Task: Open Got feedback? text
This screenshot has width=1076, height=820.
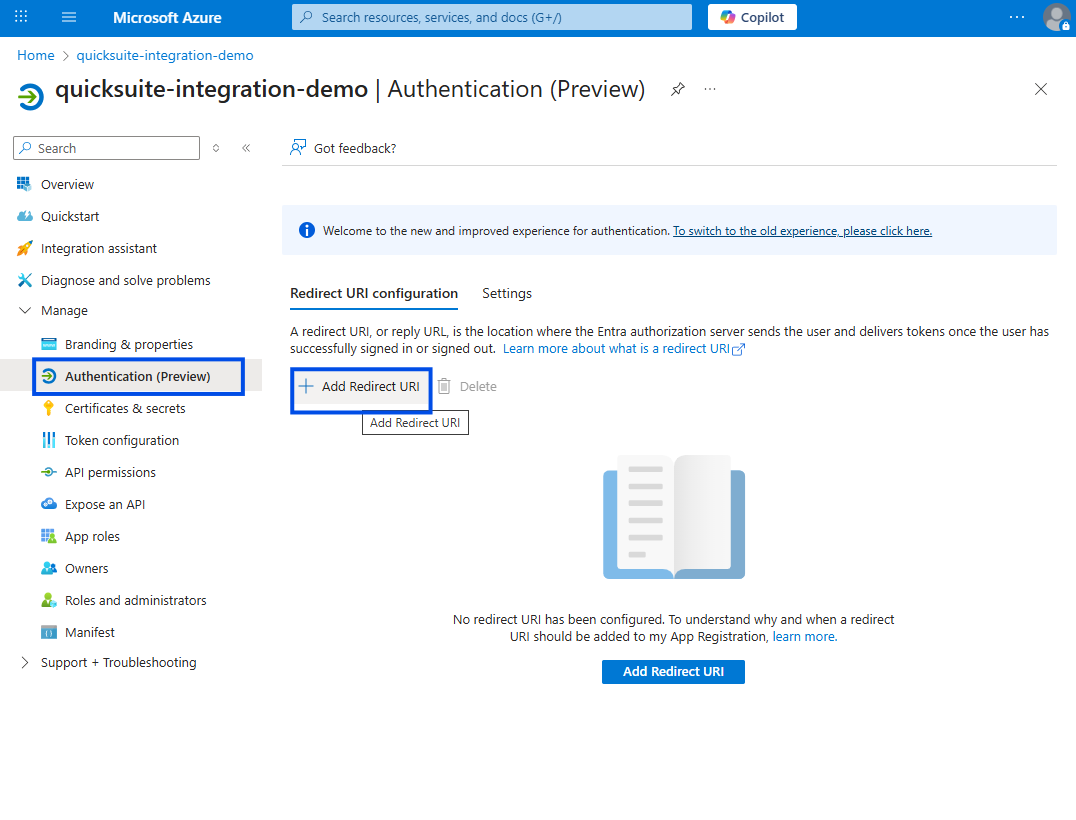Action: 355,148
